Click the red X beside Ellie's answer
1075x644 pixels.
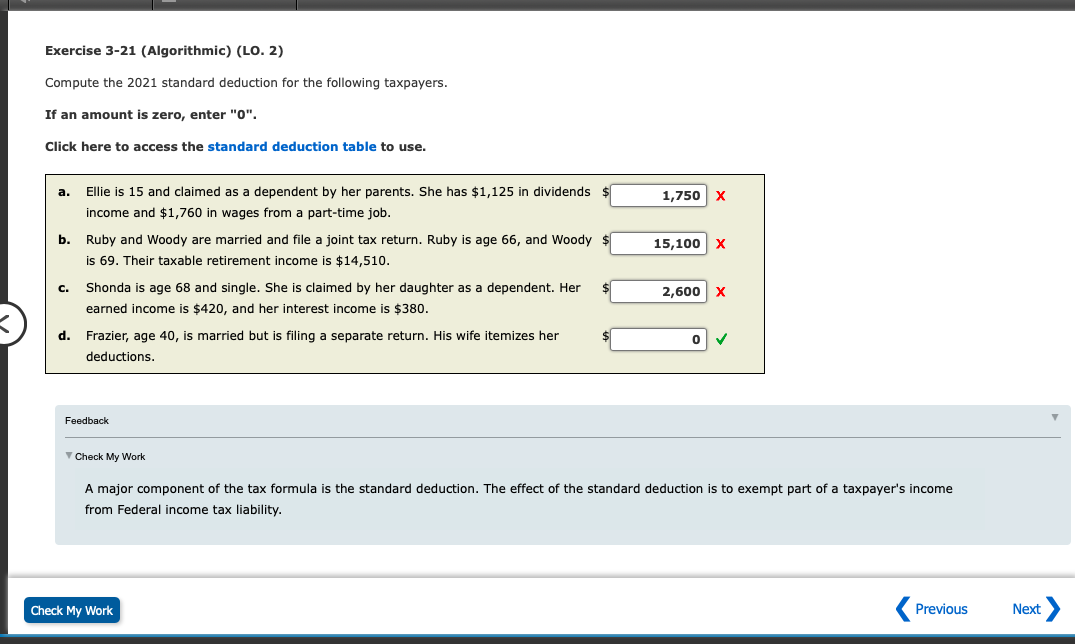tap(720, 195)
